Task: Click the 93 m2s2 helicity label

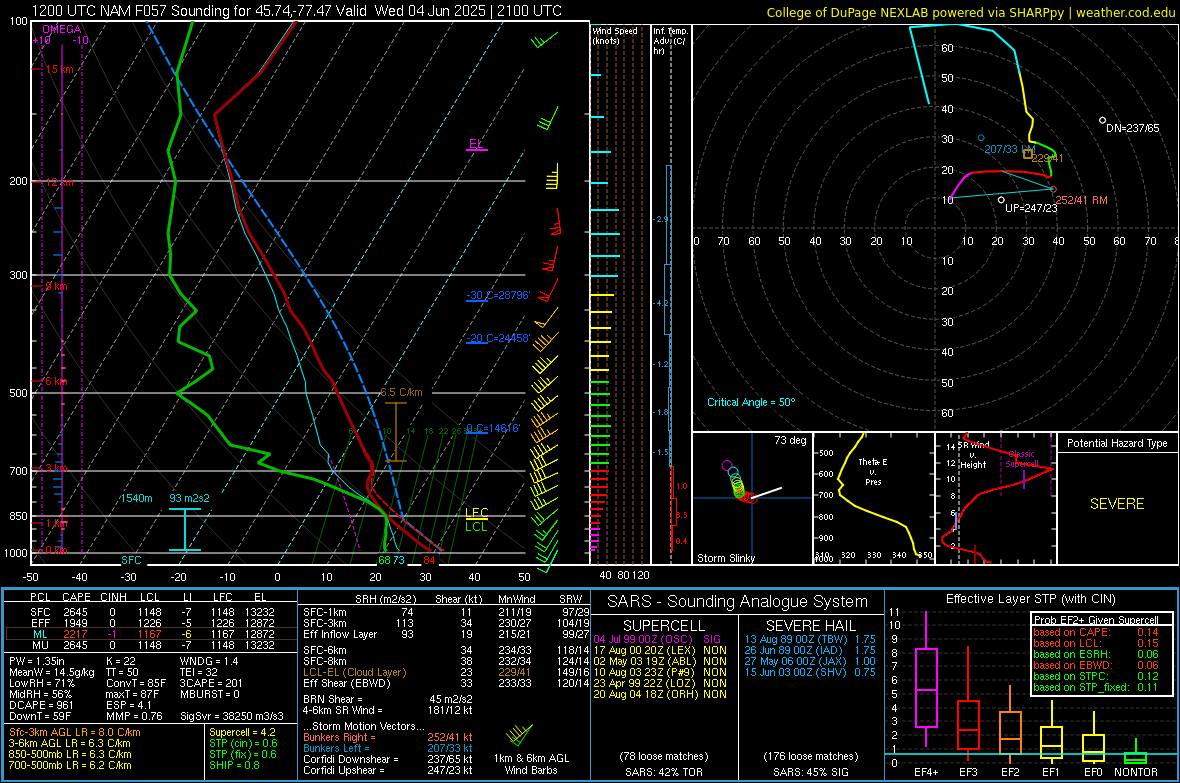Action: tap(190, 498)
